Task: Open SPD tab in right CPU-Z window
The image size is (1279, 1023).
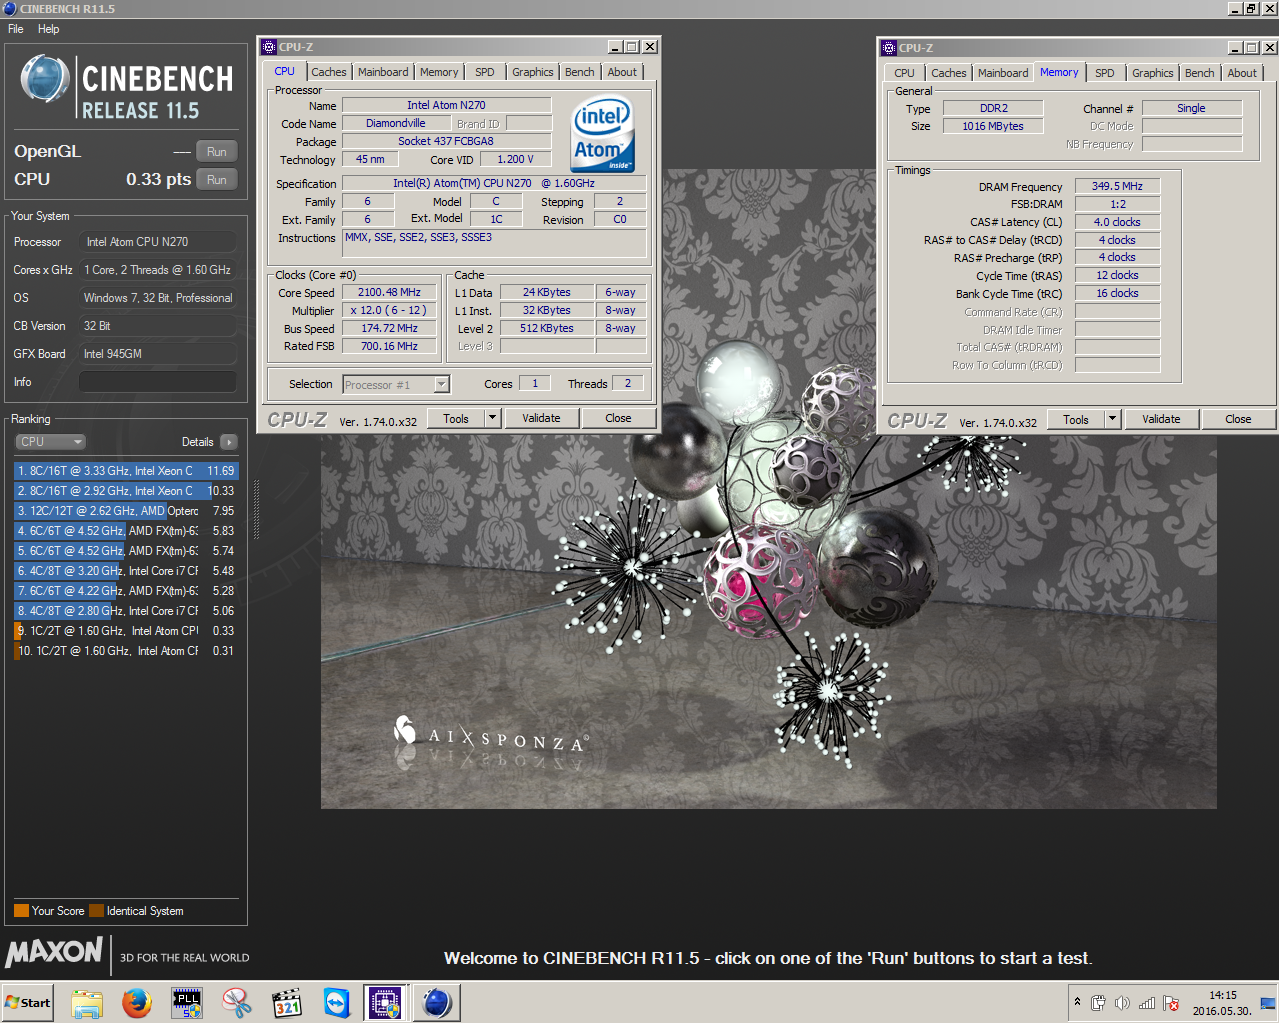Action: [1105, 73]
